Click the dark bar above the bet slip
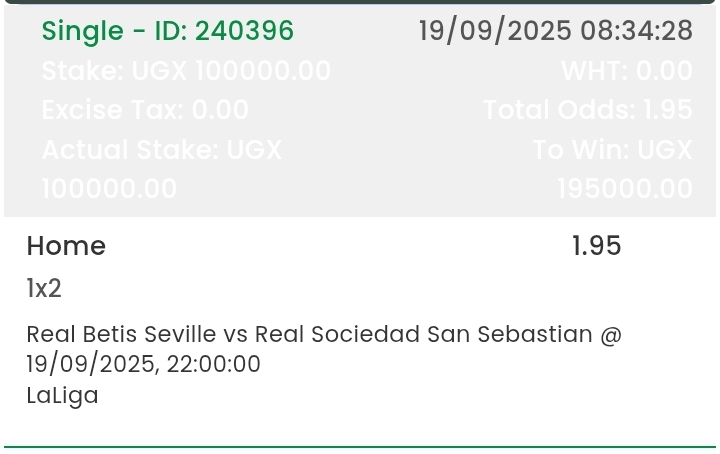 coord(360,2)
